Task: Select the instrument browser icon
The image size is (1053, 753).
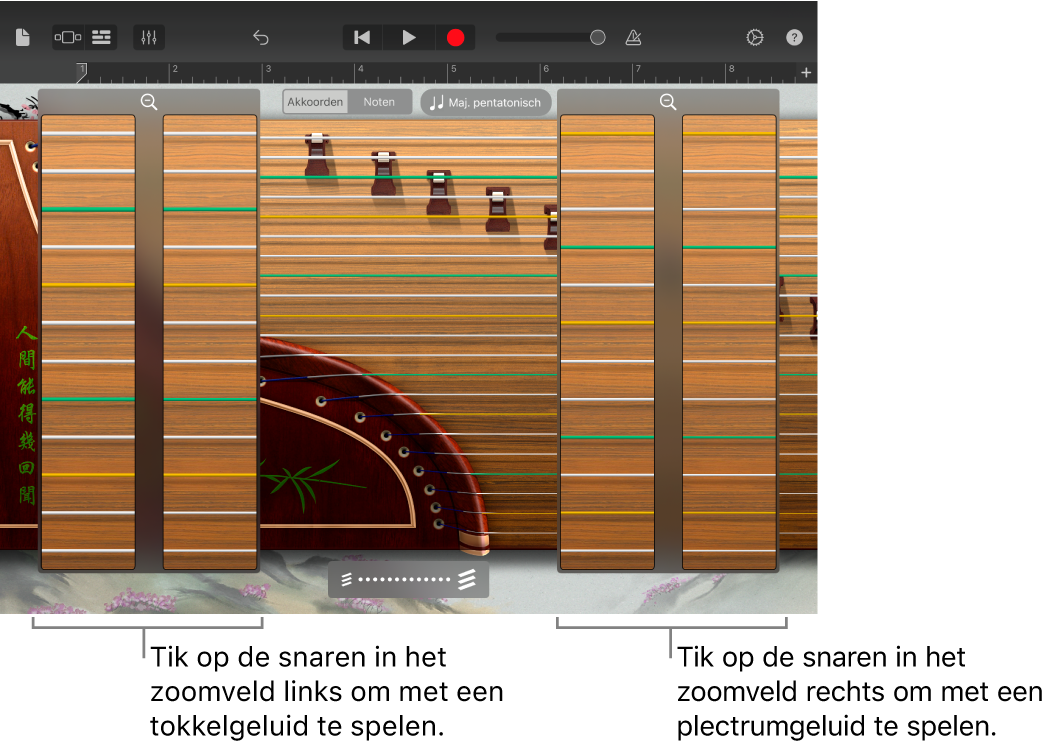Action: (67, 37)
